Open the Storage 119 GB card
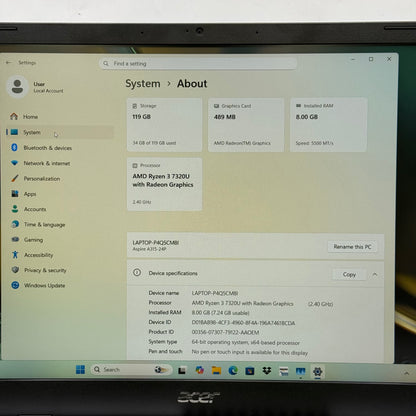The width and height of the screenshot is (416, 416). pyautogui.click(x=164, y=125)
